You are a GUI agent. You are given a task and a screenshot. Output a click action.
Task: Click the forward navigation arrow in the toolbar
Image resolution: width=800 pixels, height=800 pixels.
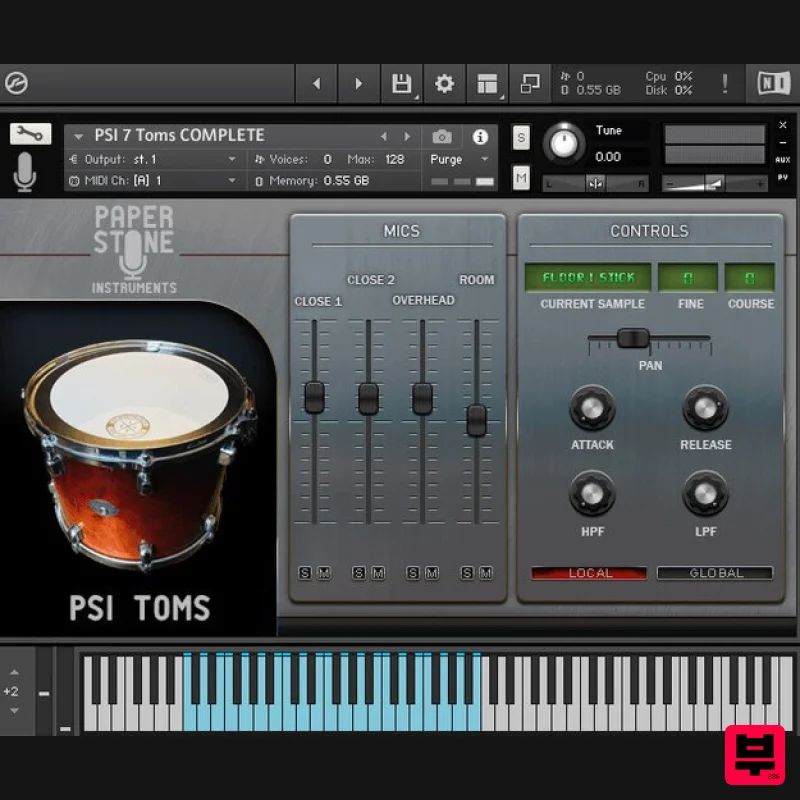coord(358,84)
